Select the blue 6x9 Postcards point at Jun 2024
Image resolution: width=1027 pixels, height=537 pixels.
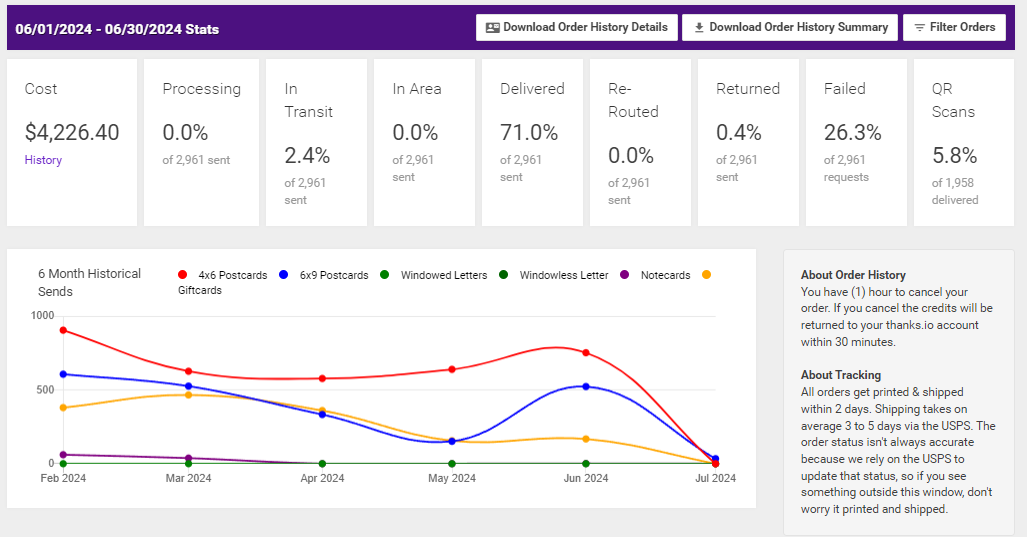click(586, 386)
